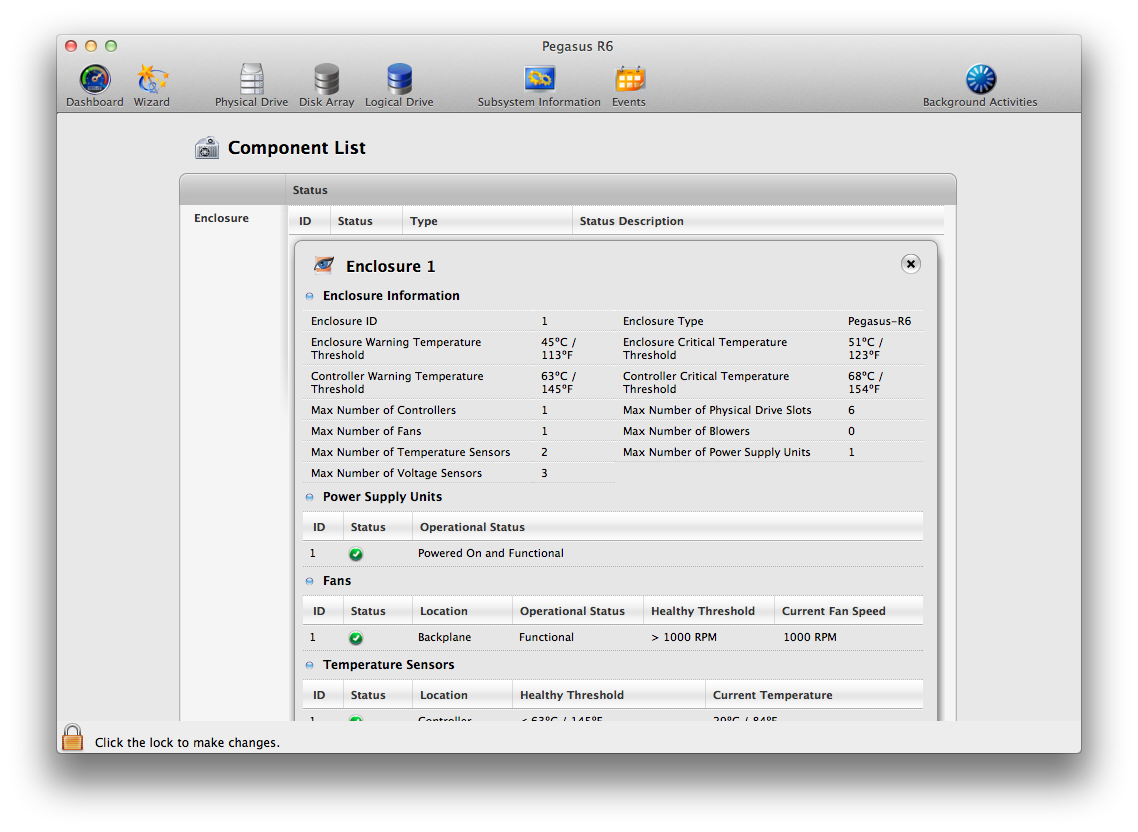Click the Backplane fan status checkmark
This screenshot has width=1138, height=832.
(356, 638)
